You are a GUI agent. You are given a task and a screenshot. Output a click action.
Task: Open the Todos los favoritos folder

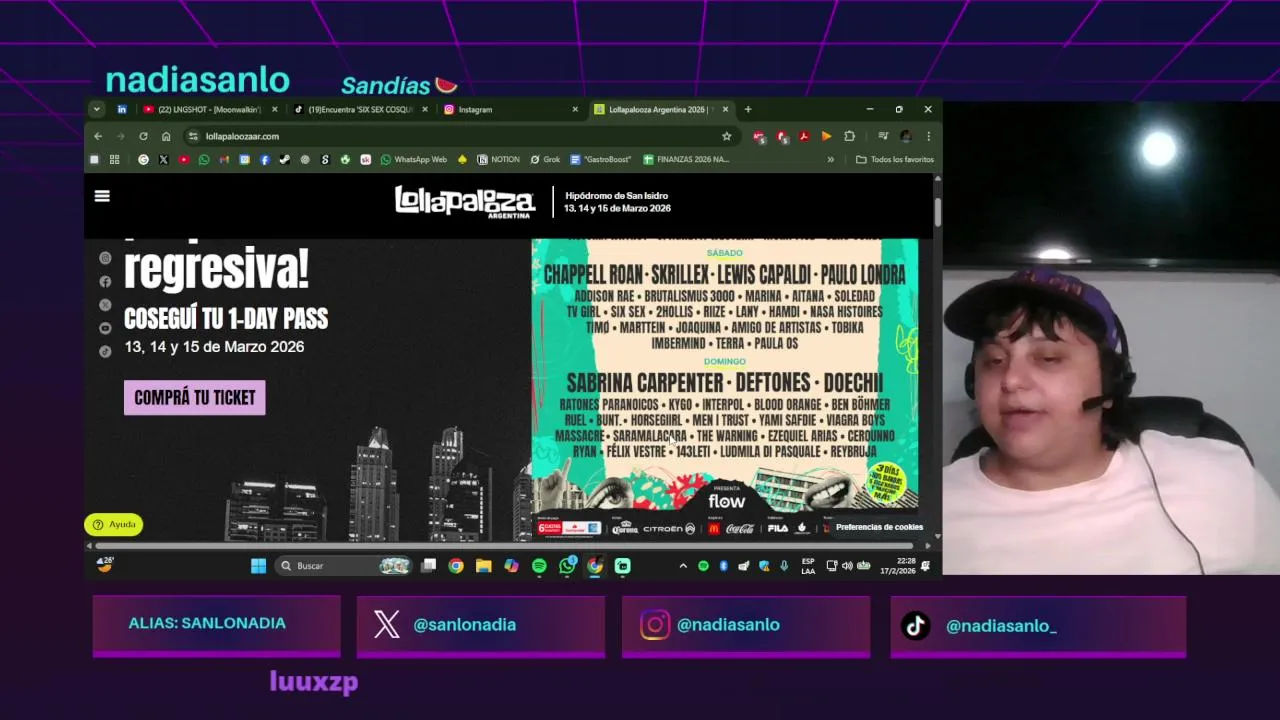tap(895, 159)
